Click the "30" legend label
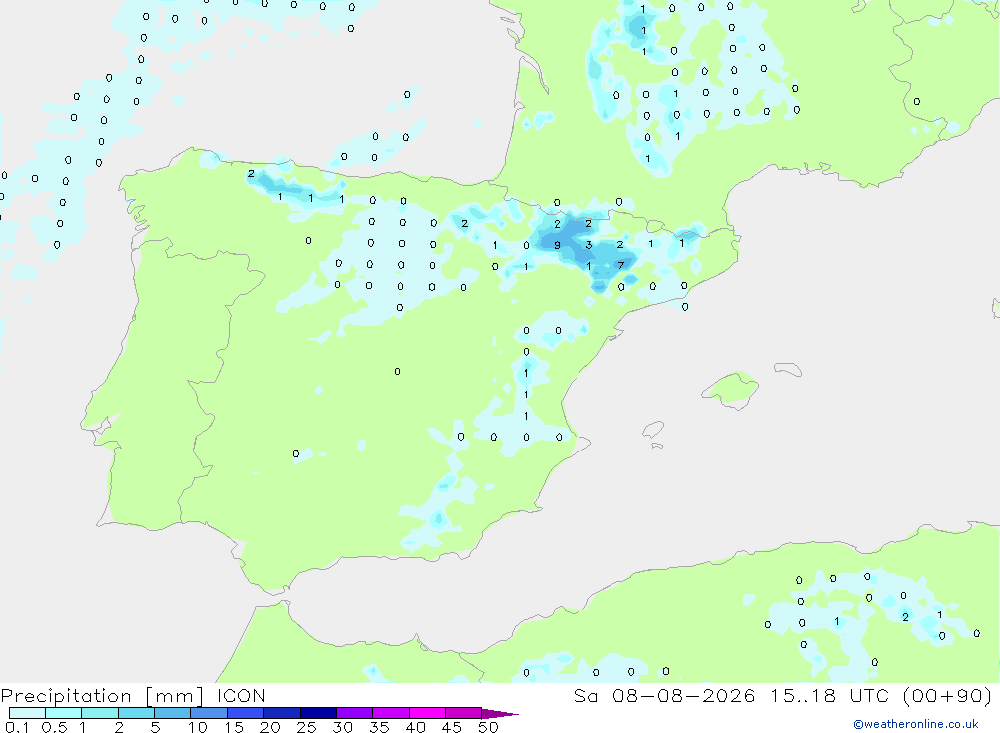 point(343,727)
